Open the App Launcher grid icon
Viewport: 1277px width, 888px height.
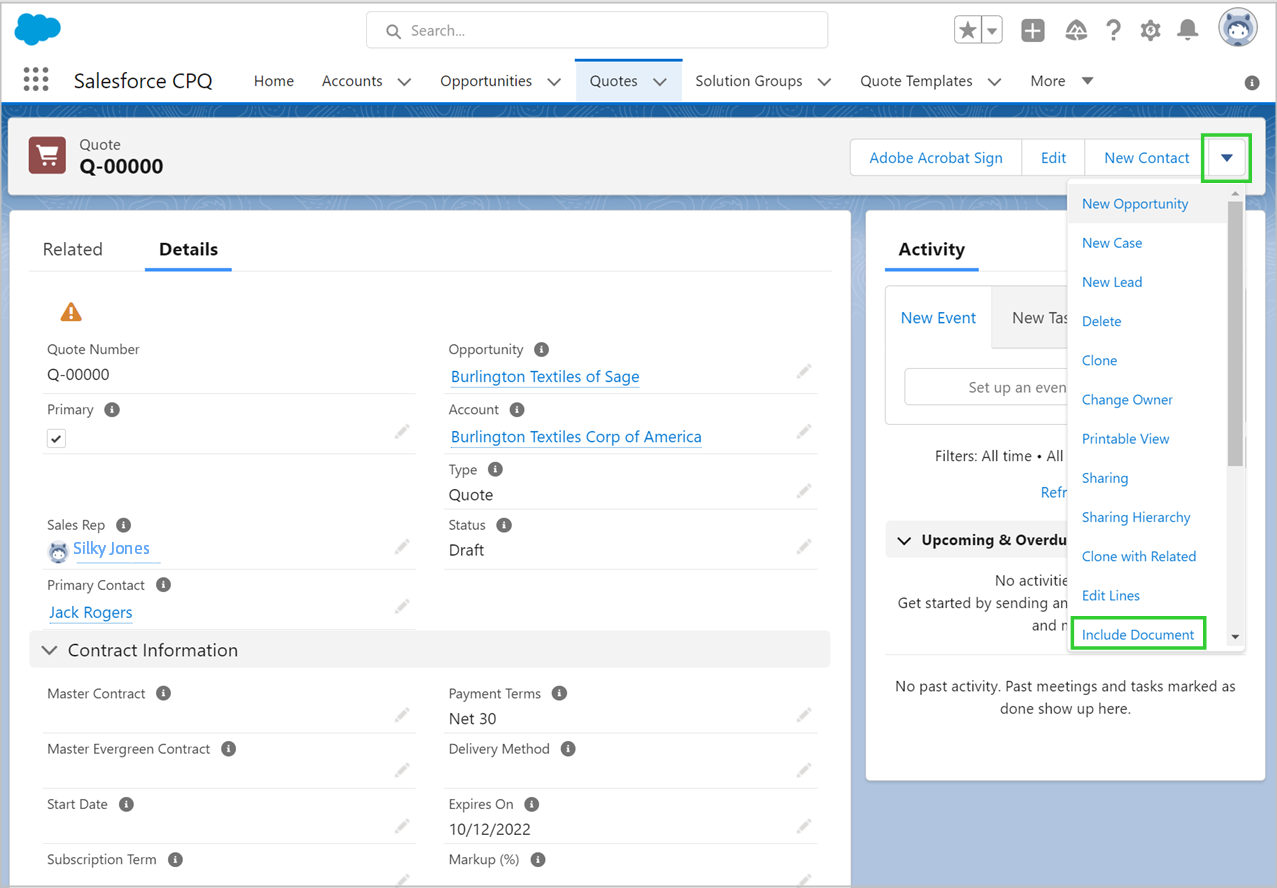pyautogui.click(x=36, y=80)
